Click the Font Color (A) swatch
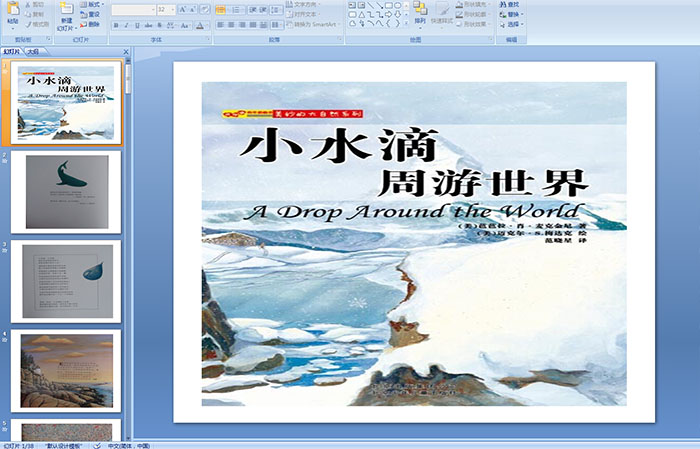 [200, 25]
